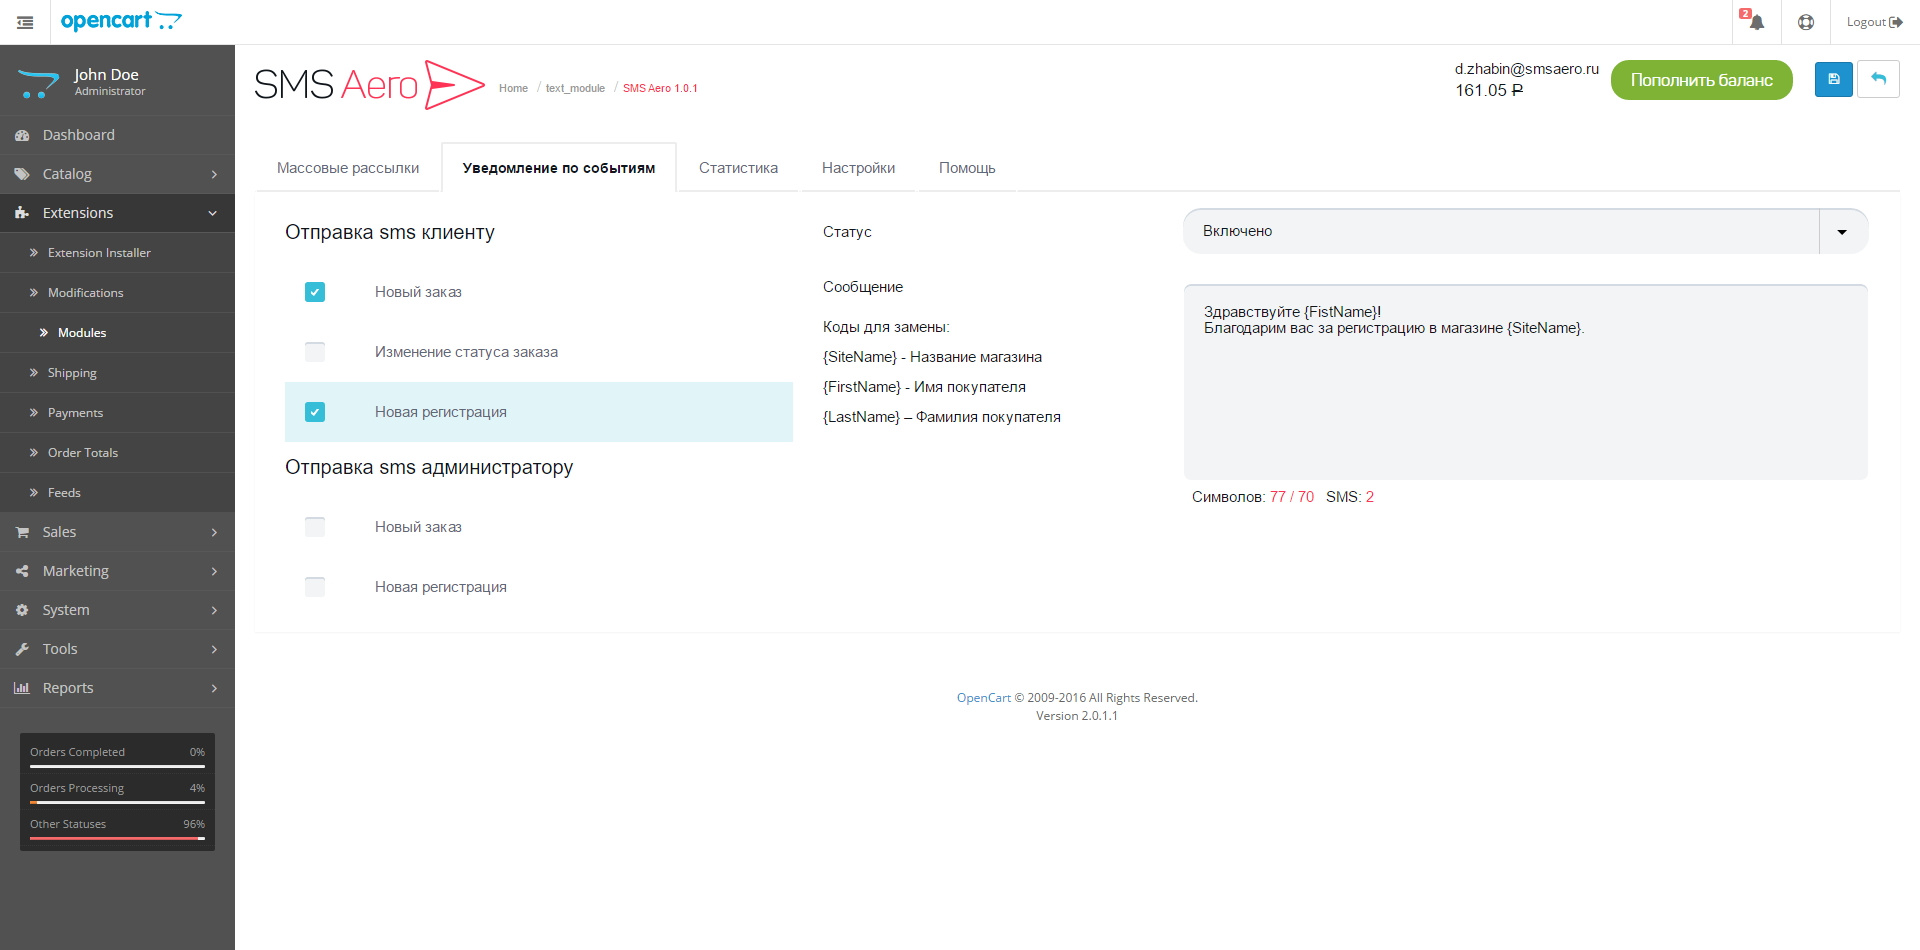
Task: Click the {LastName} replacement code line
Action: pos(941,417)
